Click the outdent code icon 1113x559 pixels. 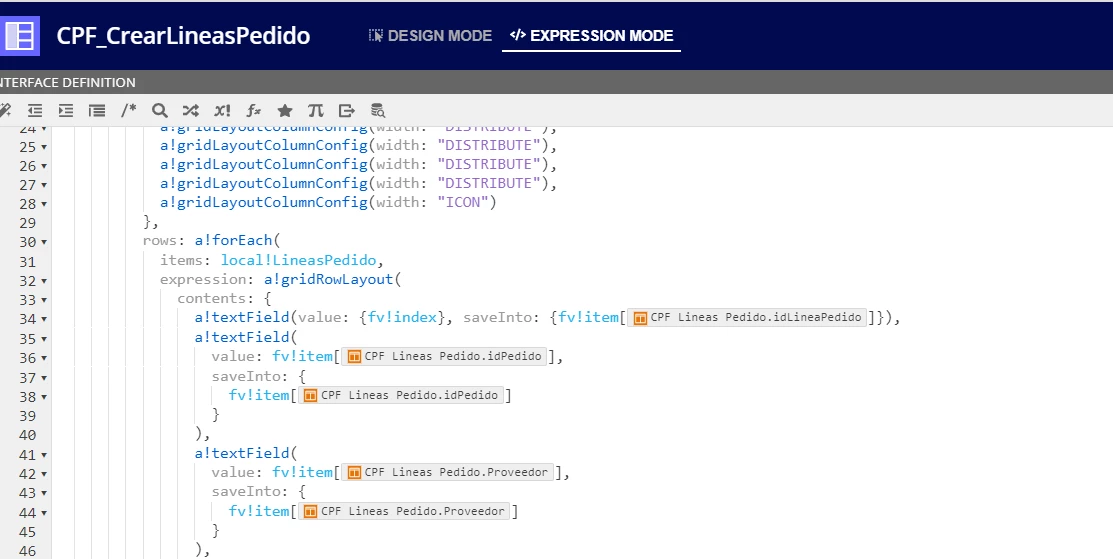point(35,111)
